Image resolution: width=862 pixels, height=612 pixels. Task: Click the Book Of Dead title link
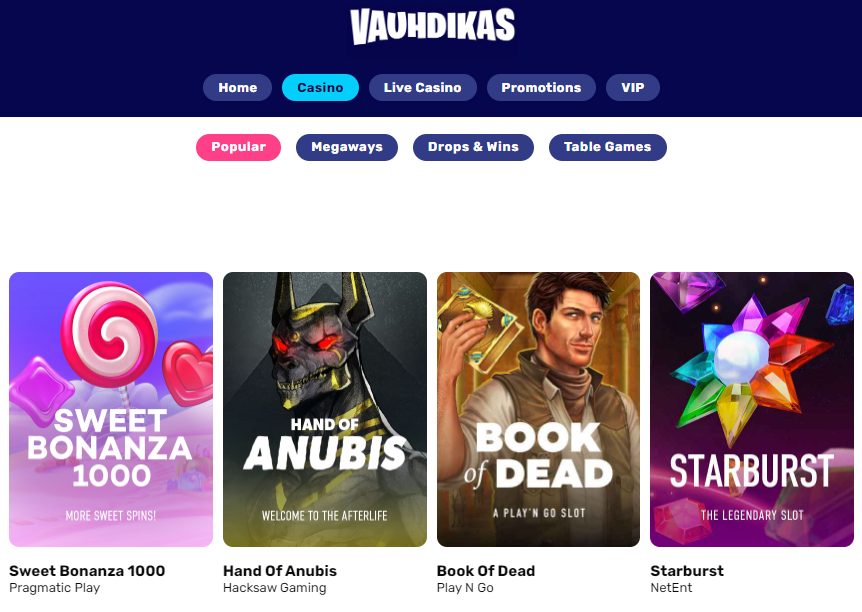click(x=485, y=571)
